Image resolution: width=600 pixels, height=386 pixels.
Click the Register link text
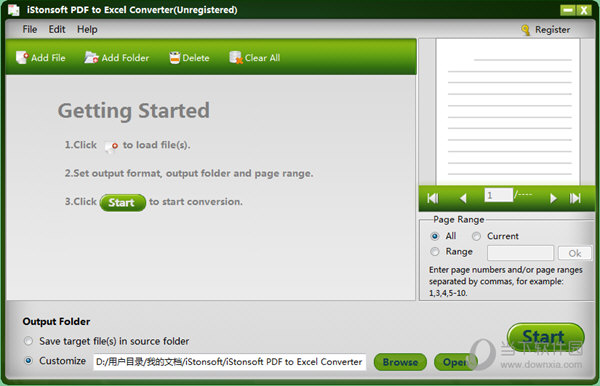552,29
